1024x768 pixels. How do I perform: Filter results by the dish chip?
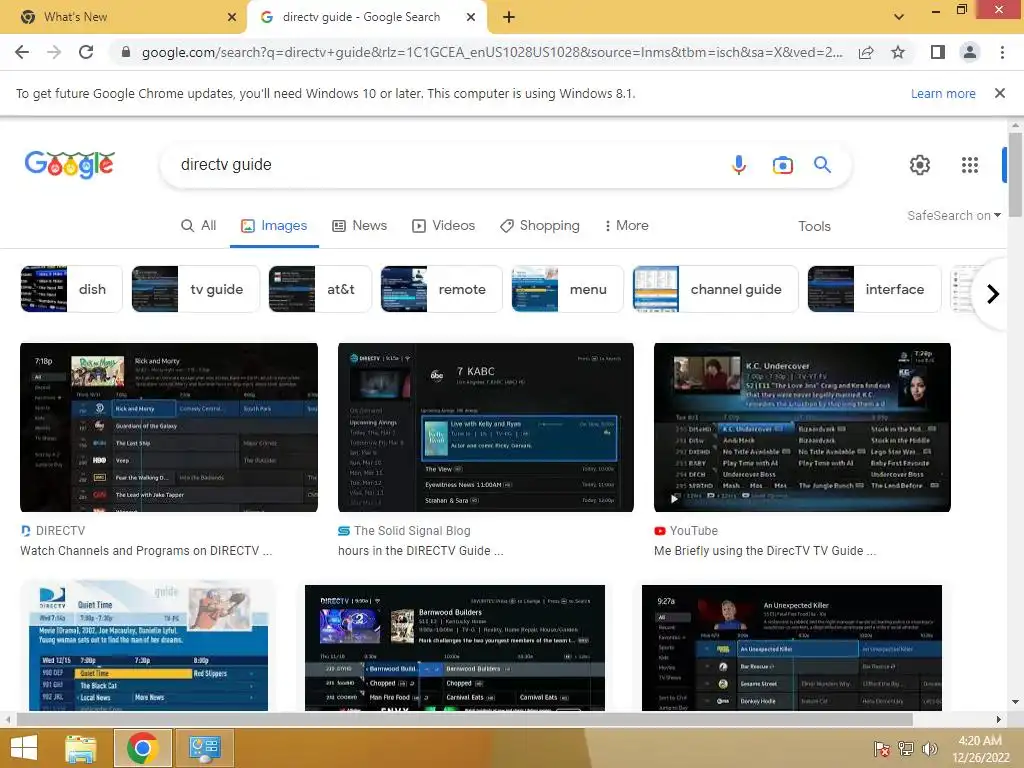click(71, 289)
